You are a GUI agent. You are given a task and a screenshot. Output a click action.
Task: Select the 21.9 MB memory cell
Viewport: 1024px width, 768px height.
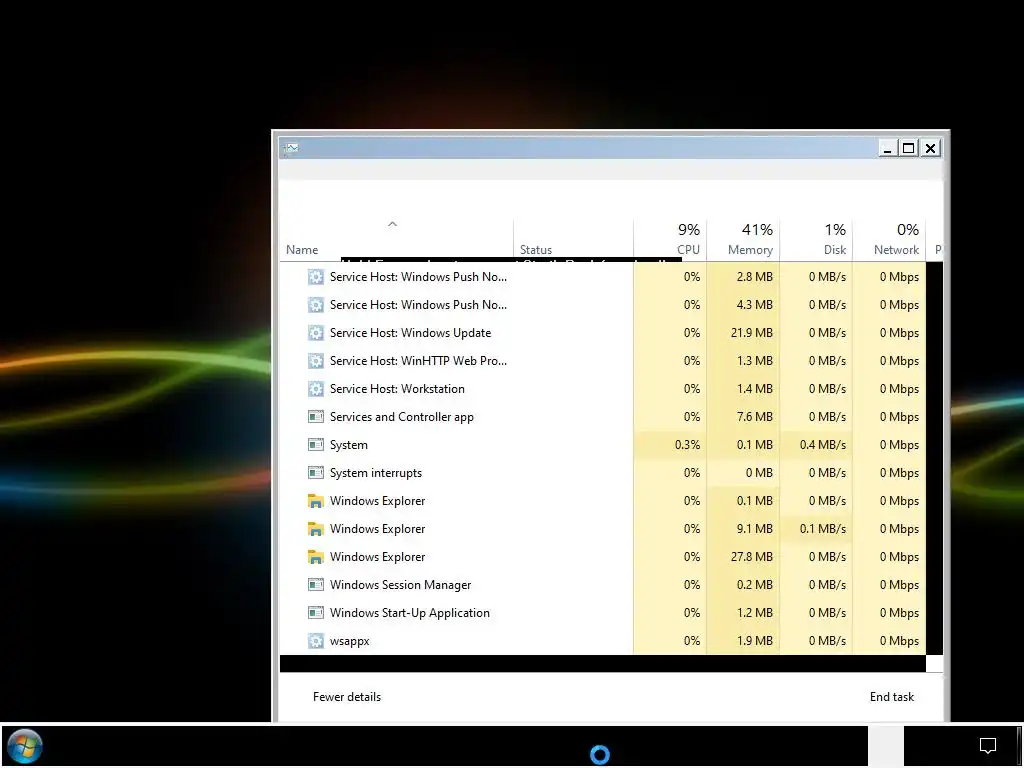[x=743, y=333]
